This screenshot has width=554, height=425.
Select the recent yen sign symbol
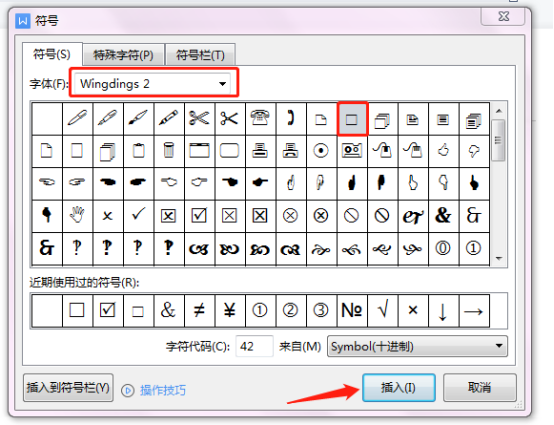pyautogui.click(x=229, y=311)
